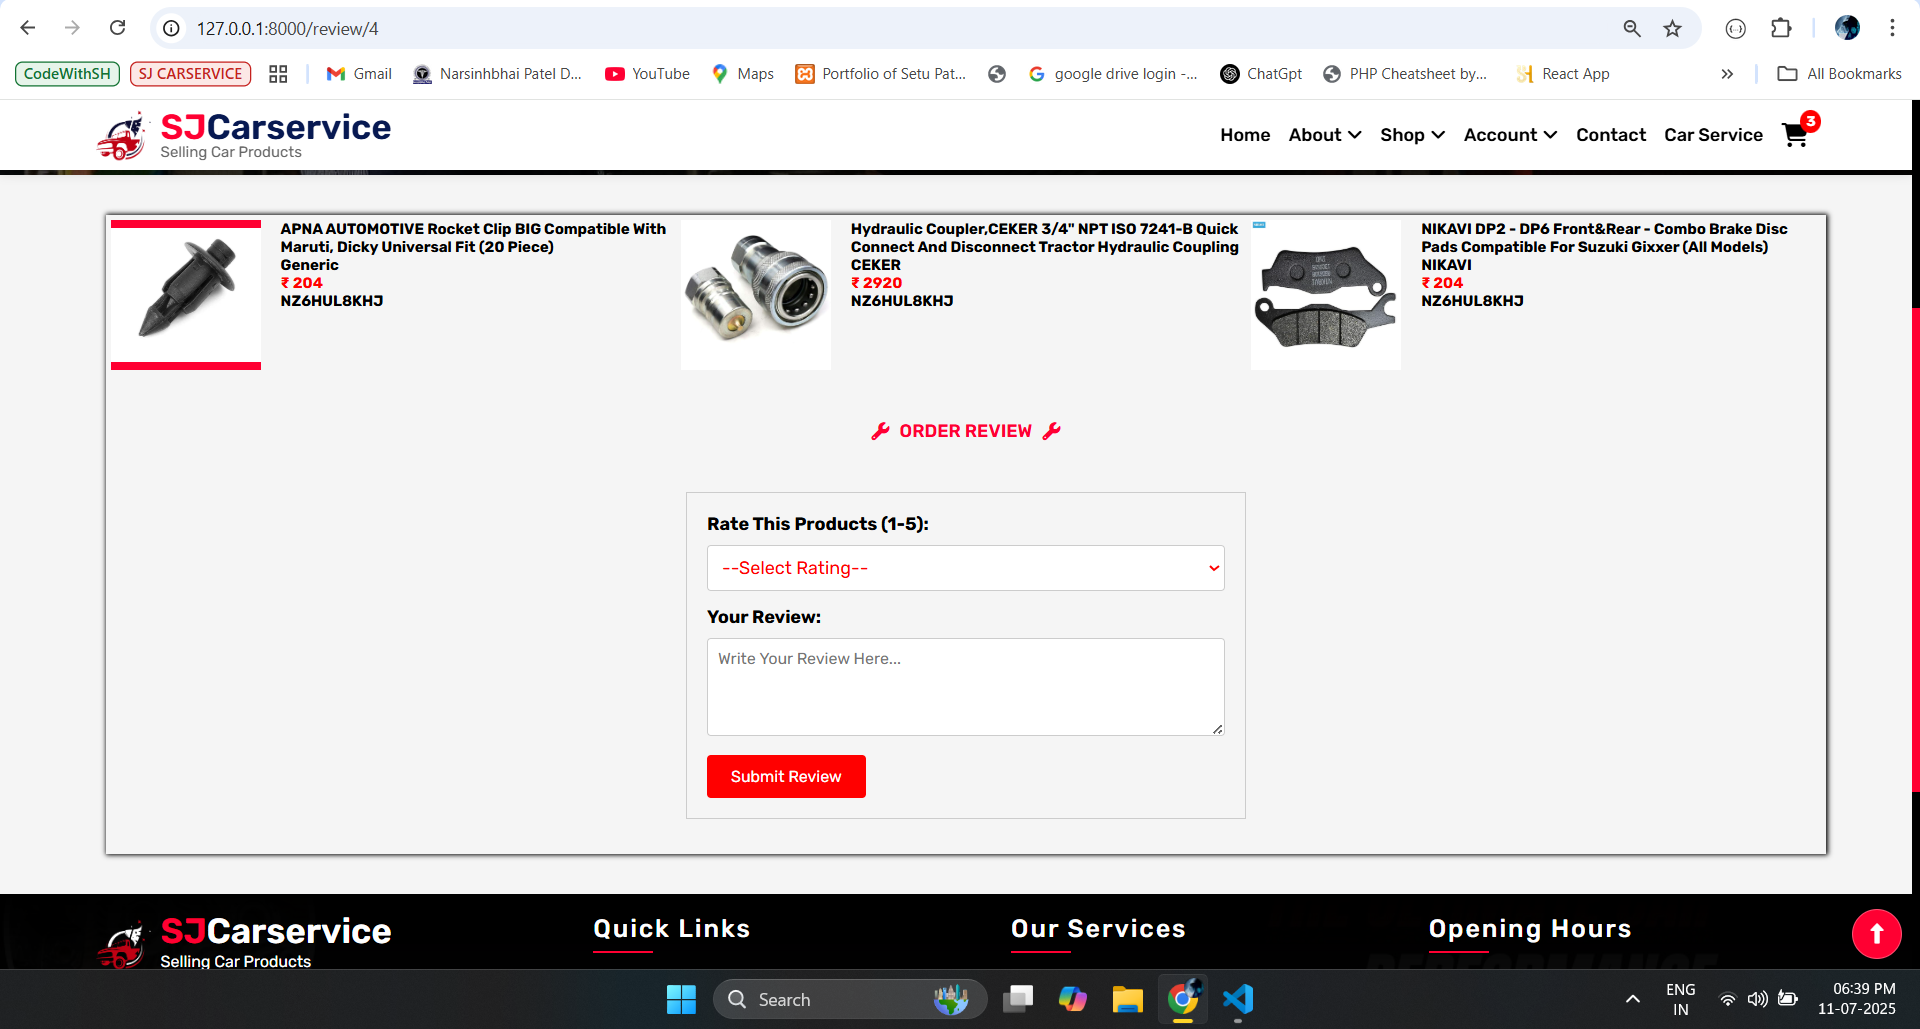Click the Your Review text area
This screenshot has width=1920, height=1029.
pos(965,687)
